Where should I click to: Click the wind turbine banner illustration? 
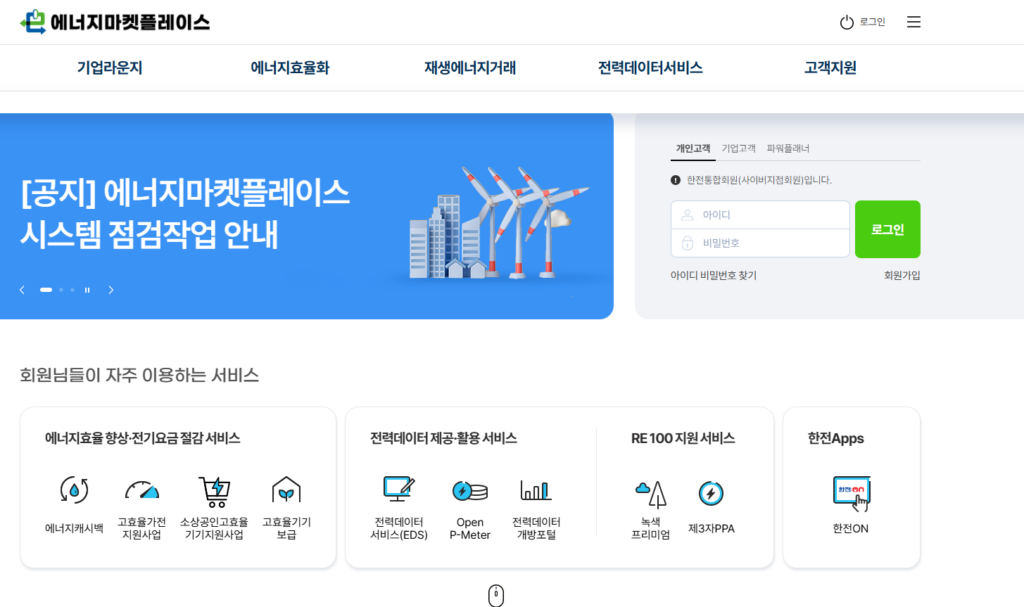click(x=499, y=223)
